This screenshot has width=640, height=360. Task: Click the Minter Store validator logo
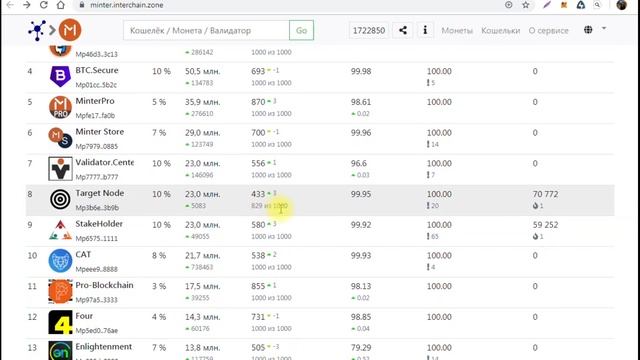click(x=60, y=138)
